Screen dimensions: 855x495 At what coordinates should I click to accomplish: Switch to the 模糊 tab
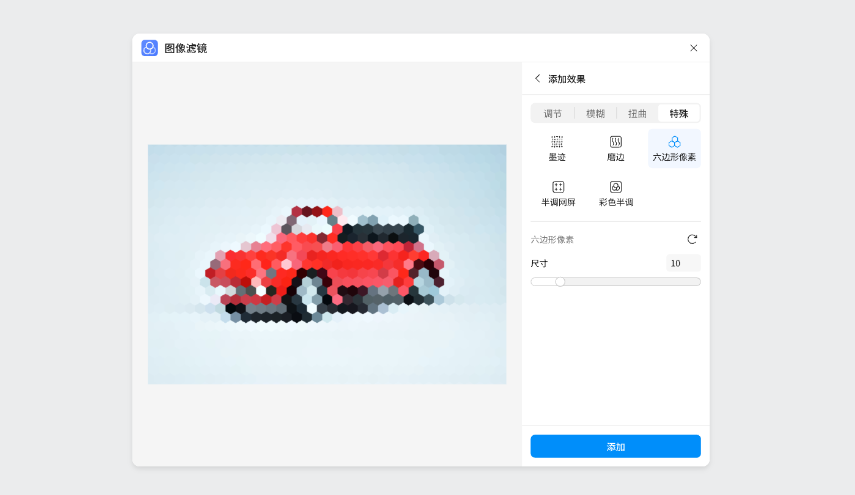595,113
